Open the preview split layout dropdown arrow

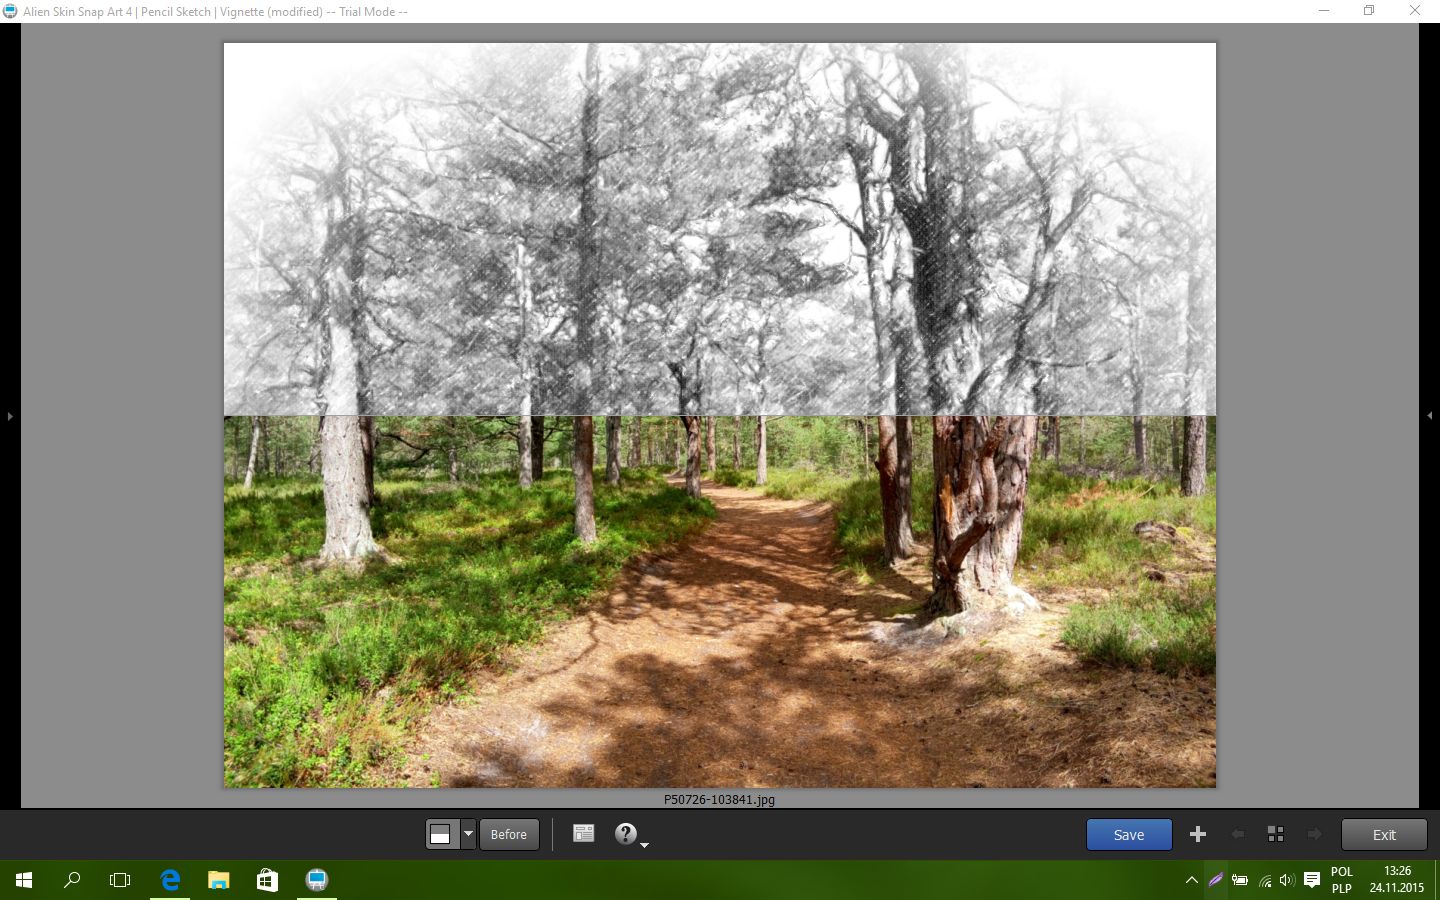[x=468, y=834]
